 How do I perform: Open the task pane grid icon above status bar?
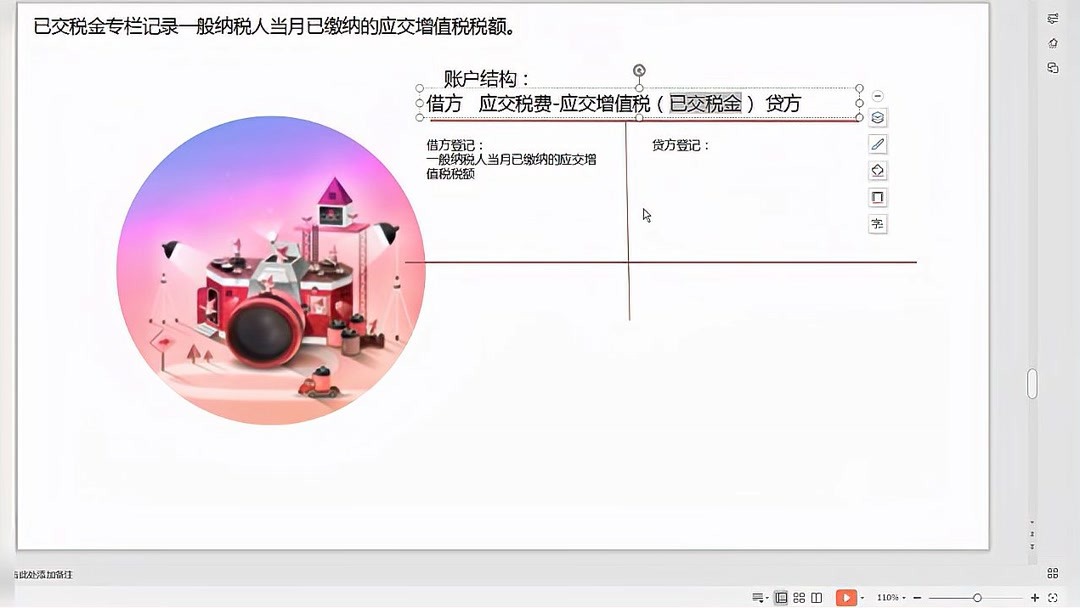pyautogui.click(x=1053, y=573)
